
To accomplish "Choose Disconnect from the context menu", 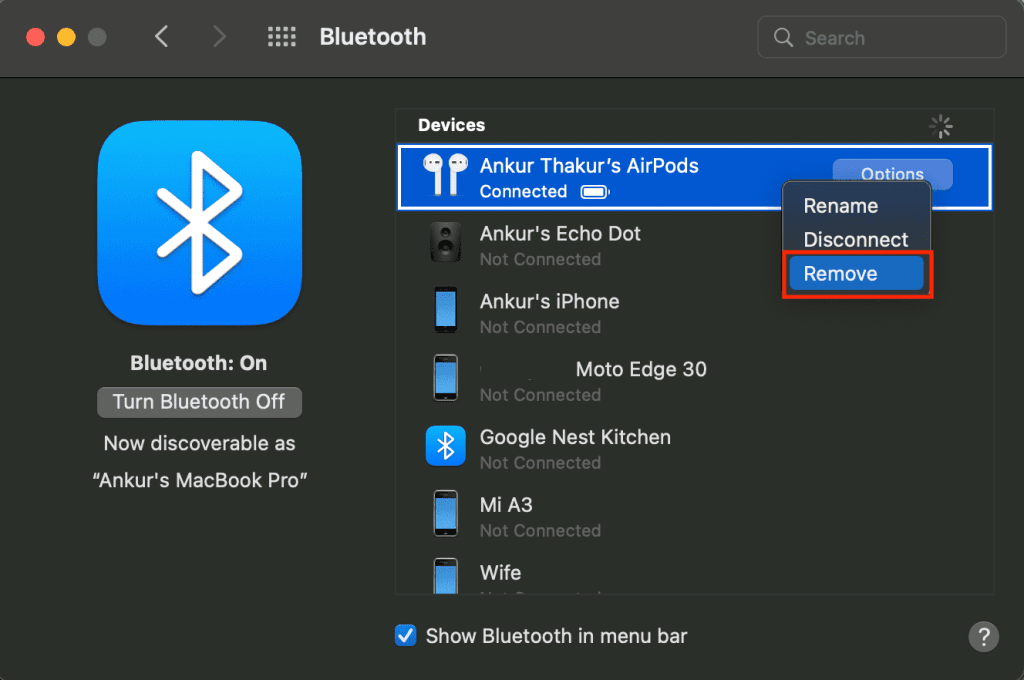I will [856, 240].
